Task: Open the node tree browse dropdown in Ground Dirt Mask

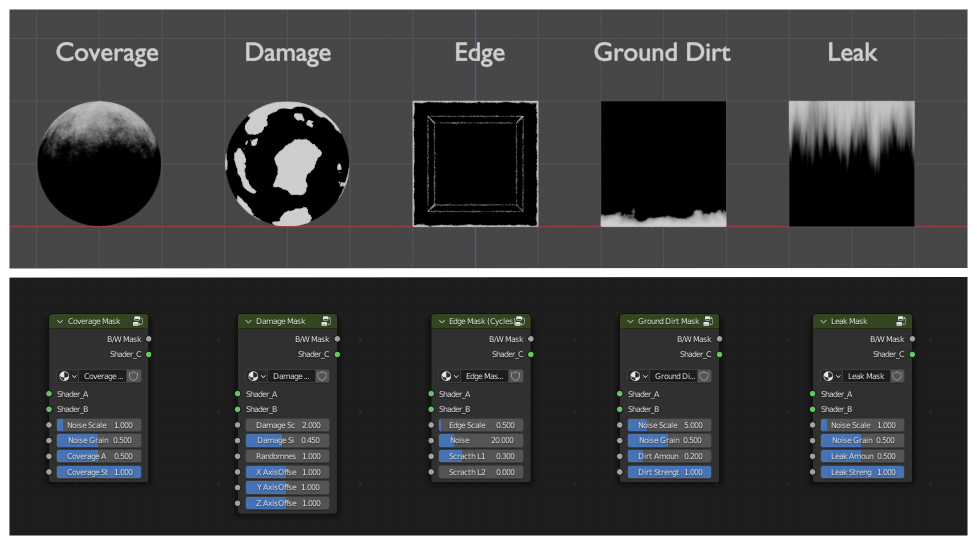Action: [638, 376]
